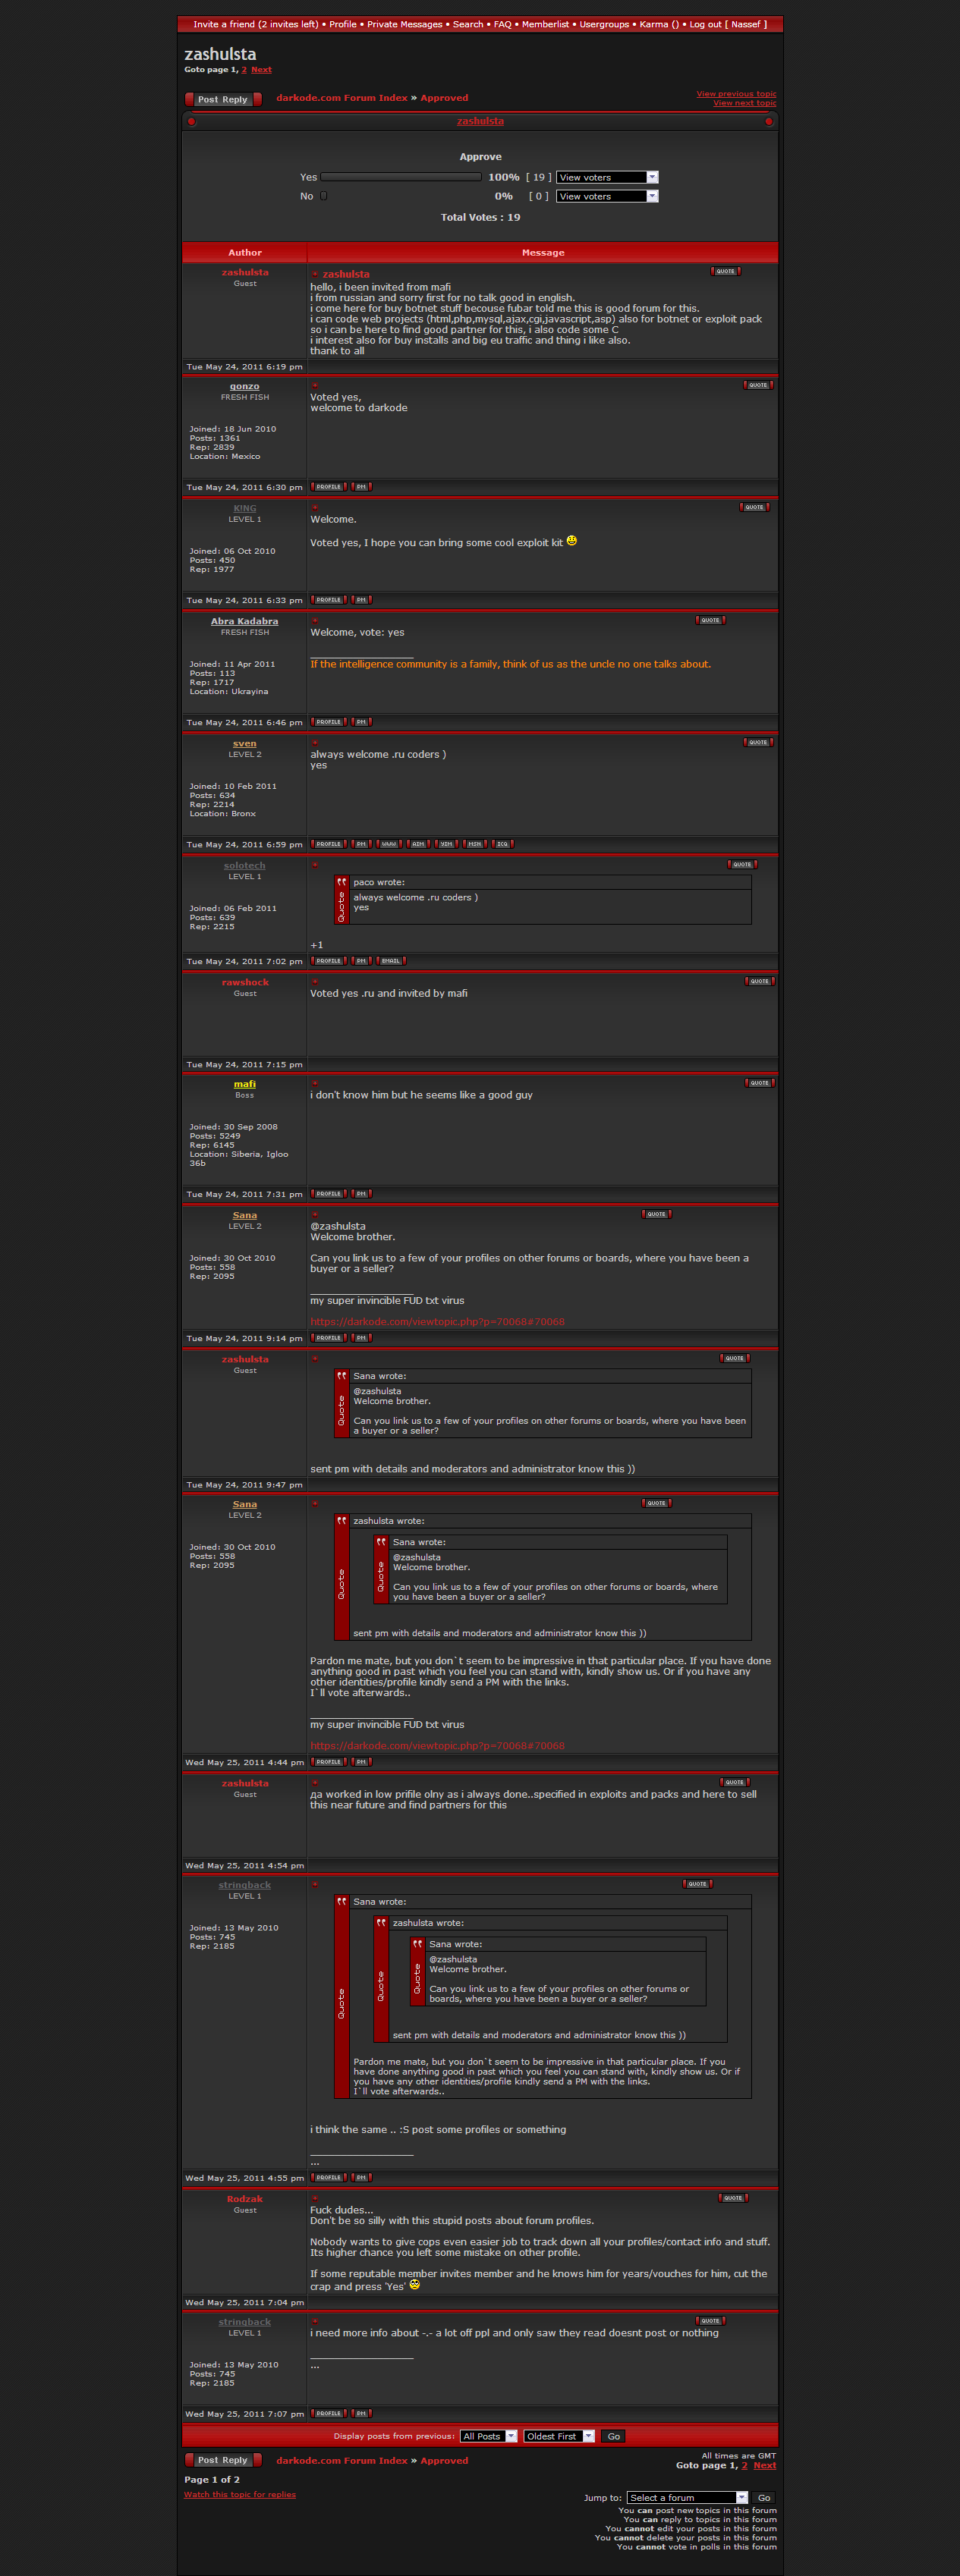Screen dimensions: 960x2576
Task: Click the Yes poll result bar
Action: tap(401, 177)
